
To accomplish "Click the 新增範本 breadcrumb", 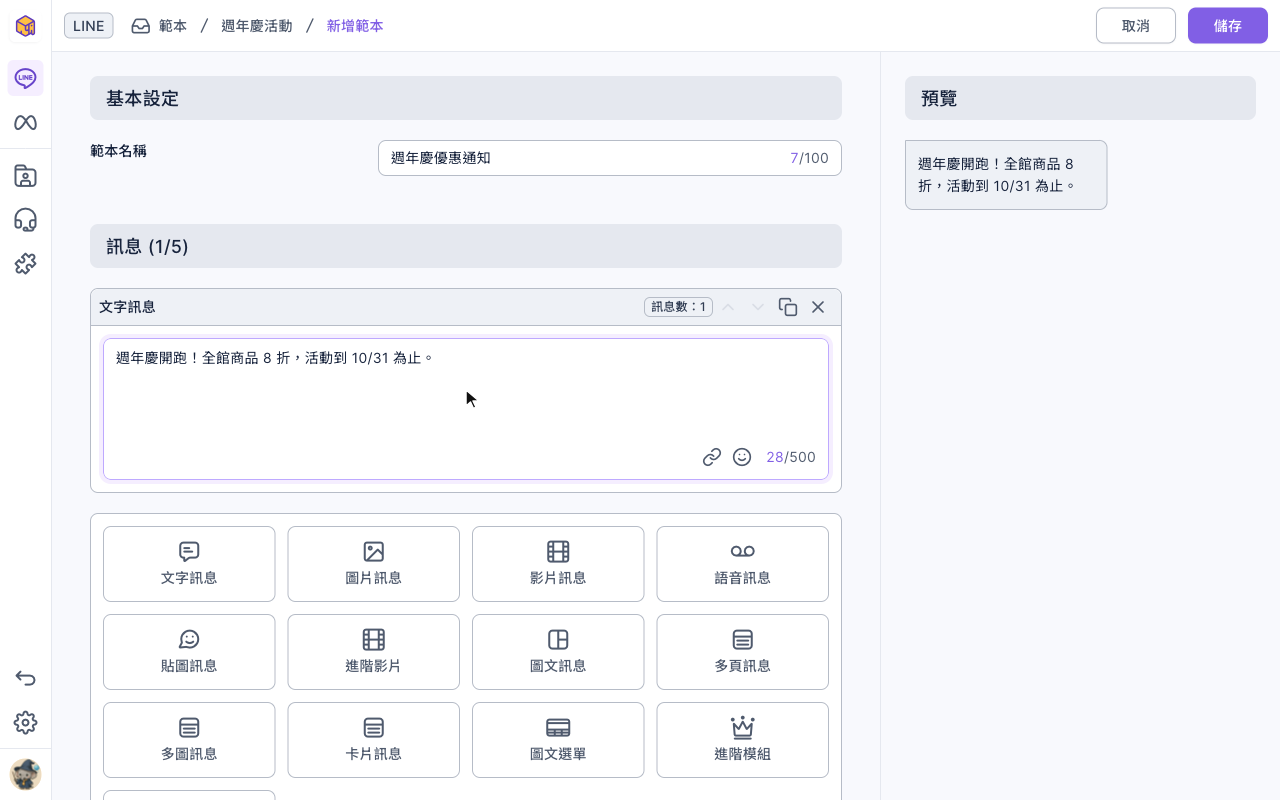I will [355, 26].
